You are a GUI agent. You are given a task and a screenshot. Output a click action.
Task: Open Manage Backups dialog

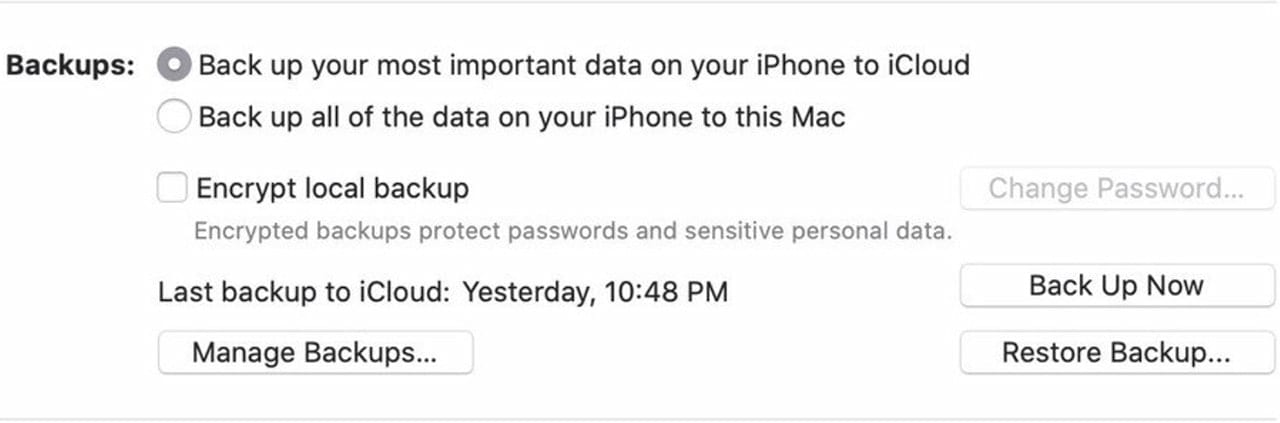click(315, 353)
